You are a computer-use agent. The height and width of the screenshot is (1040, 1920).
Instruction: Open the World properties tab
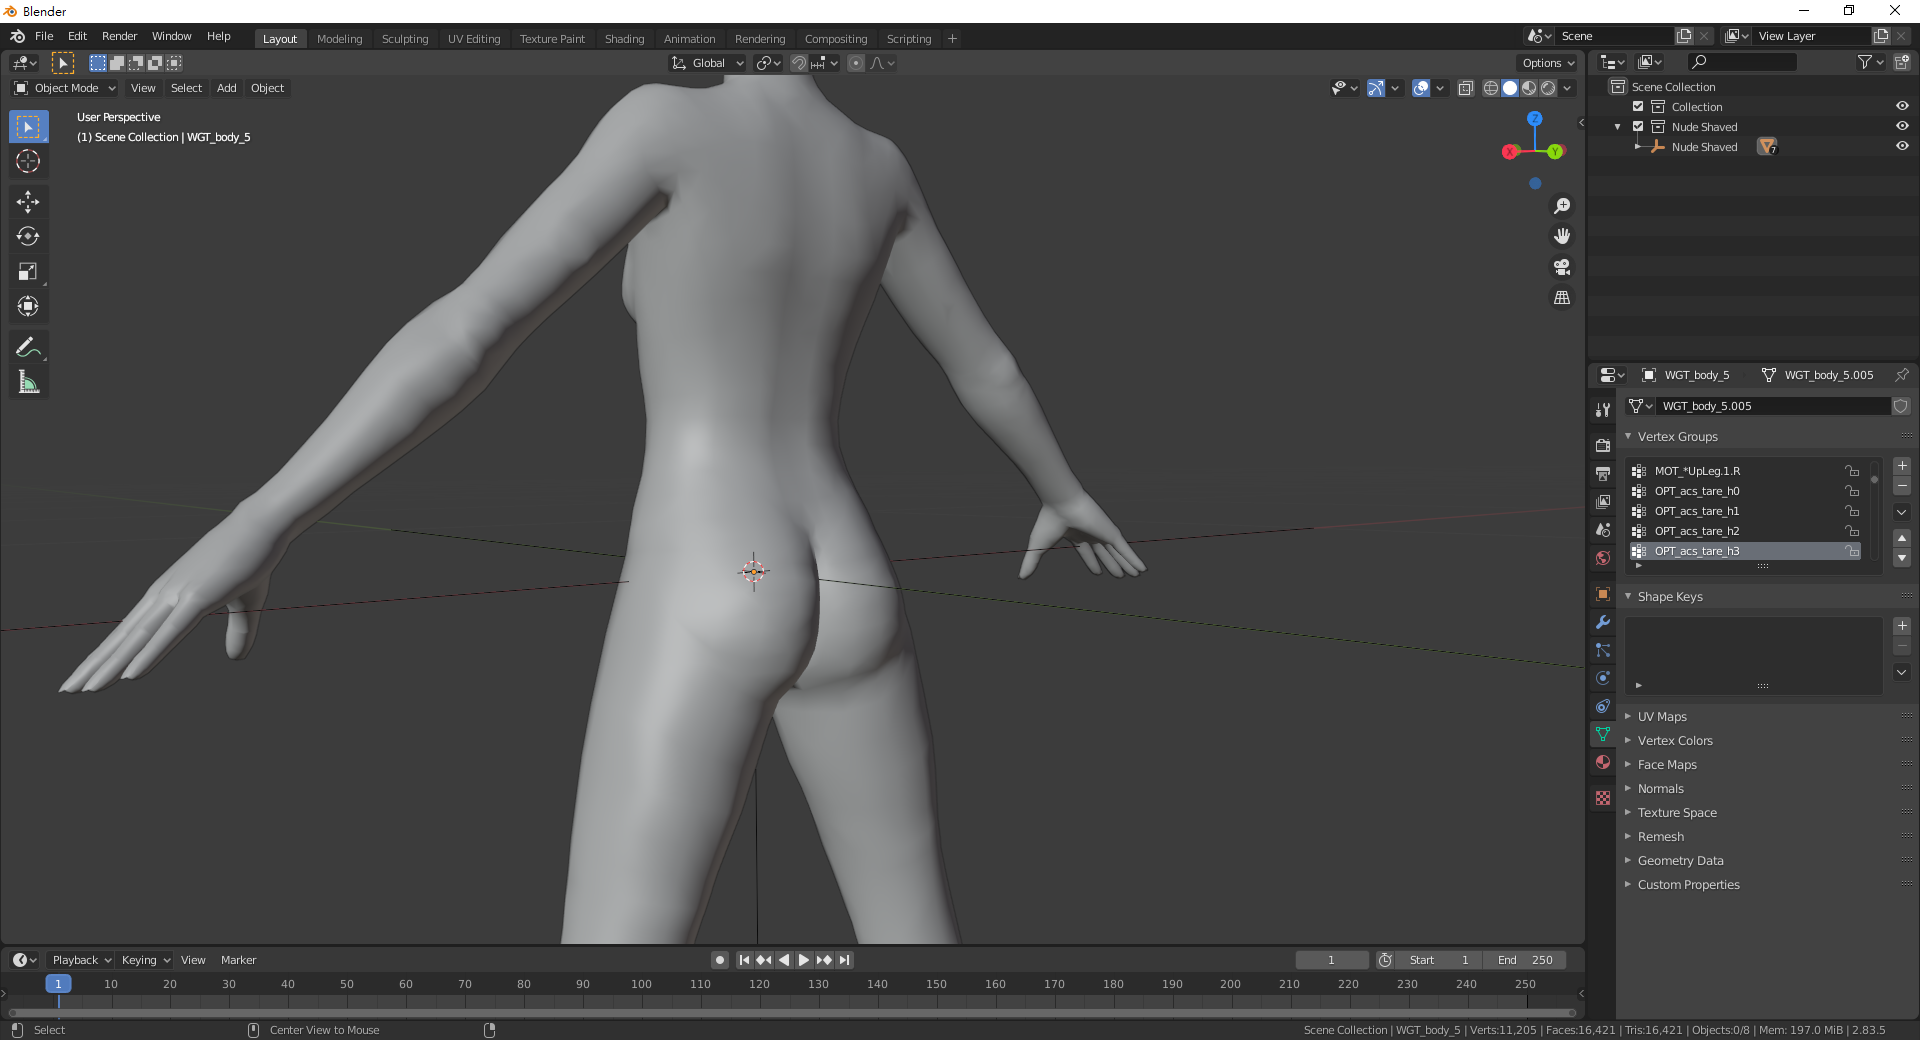tap(1603, 557)
